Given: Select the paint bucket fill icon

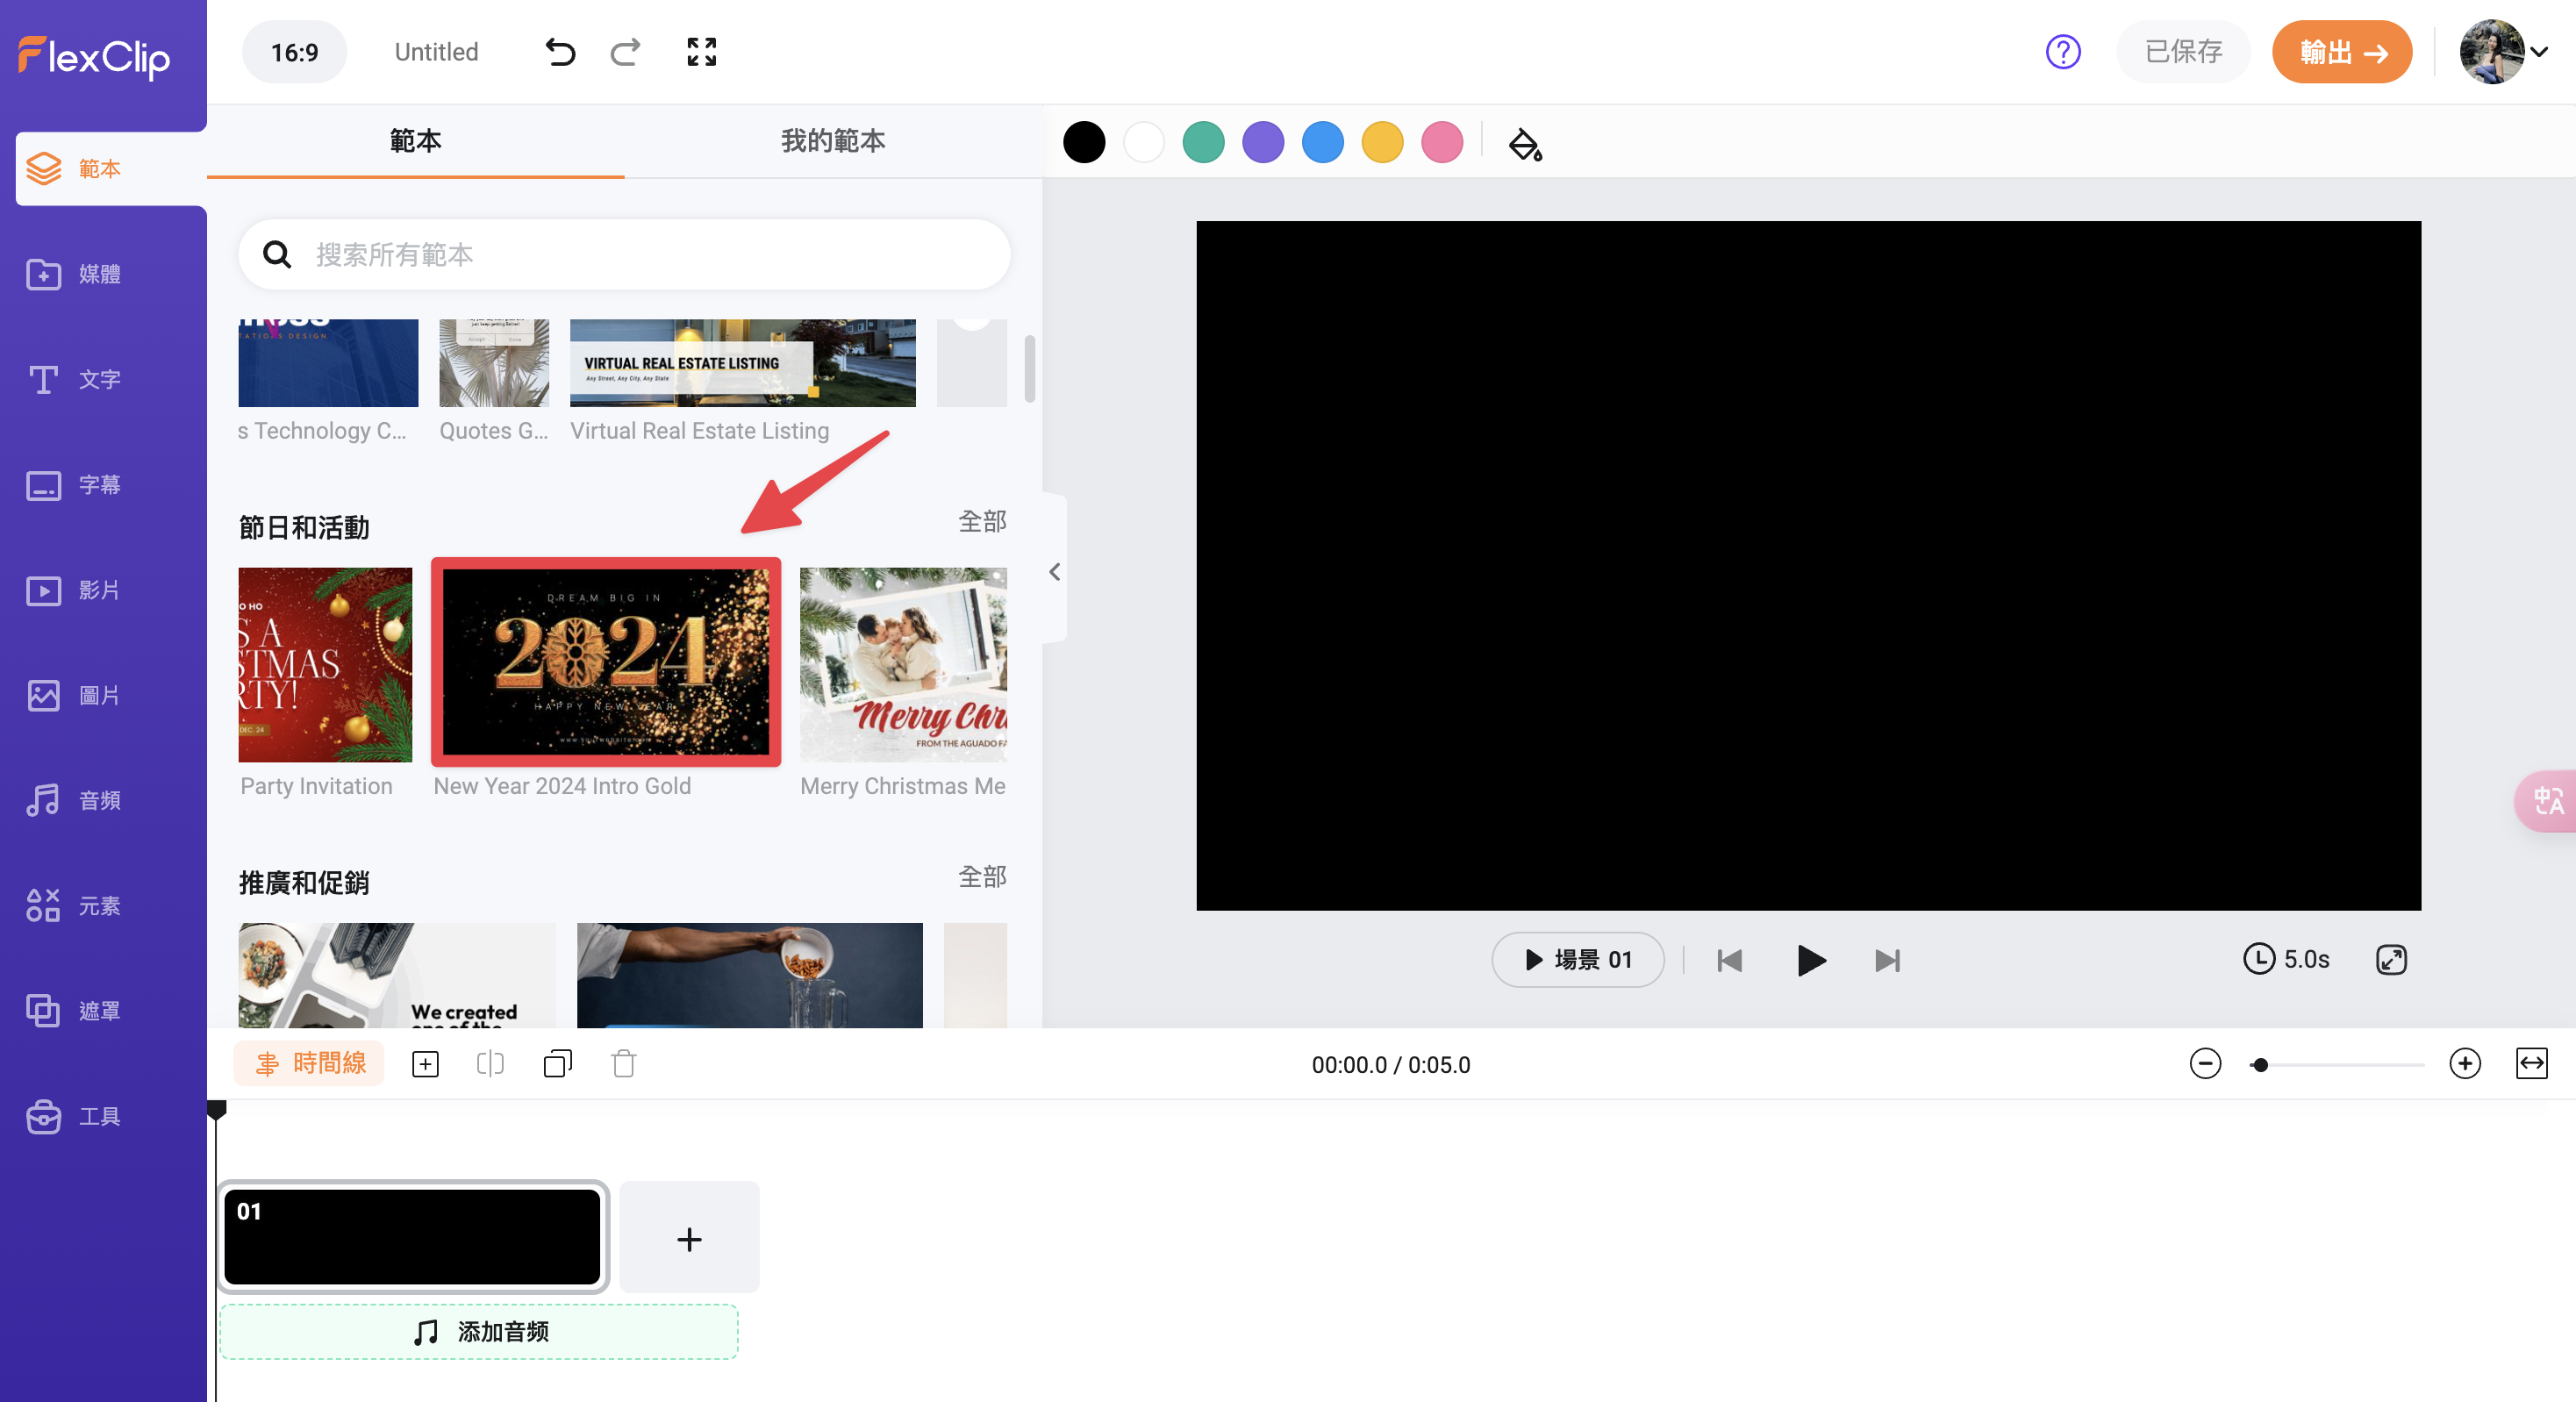Looking at the screenshot, I should [x=1524, y=144].
